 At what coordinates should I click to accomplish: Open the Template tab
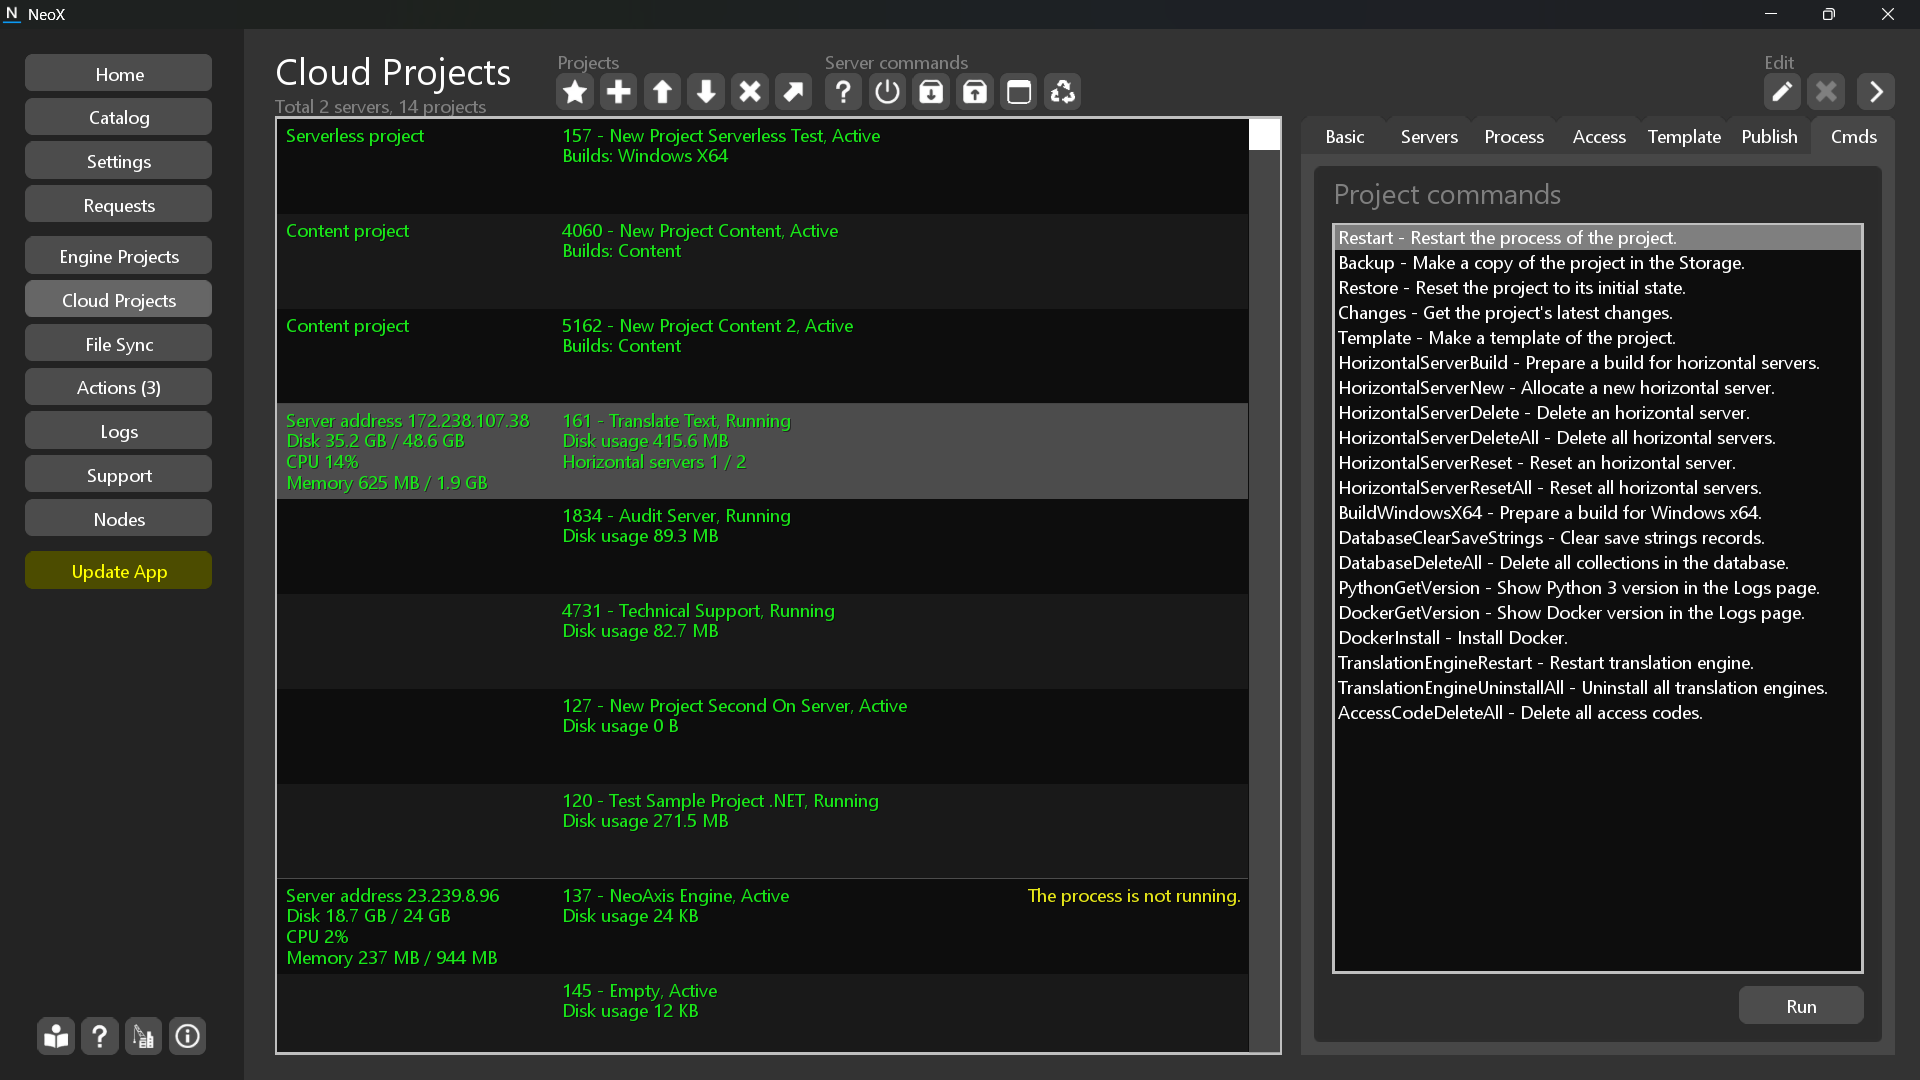1684,137
